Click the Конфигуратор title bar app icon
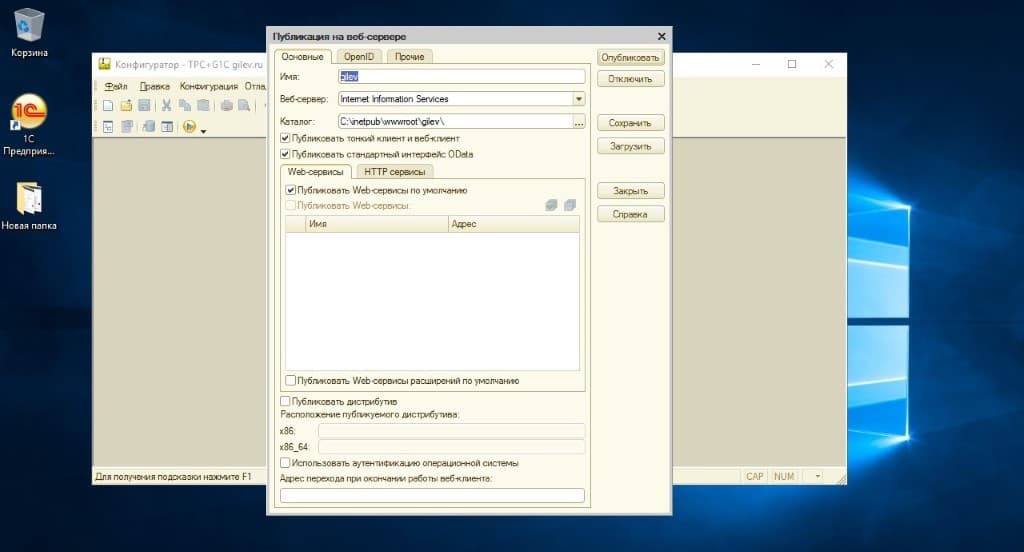This screenshot has height=552, width=1024. [104, 64]
